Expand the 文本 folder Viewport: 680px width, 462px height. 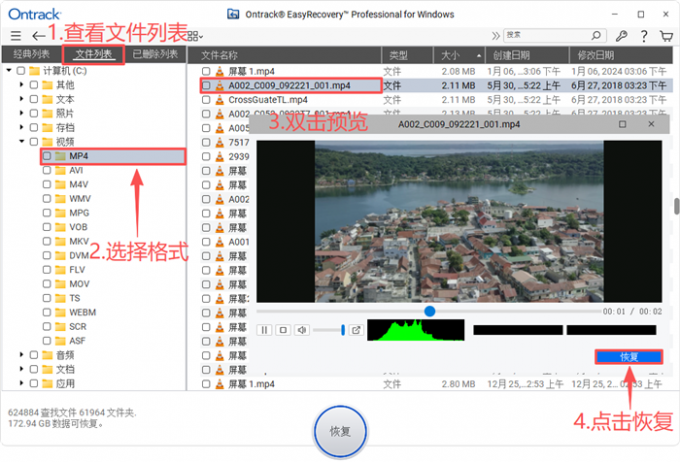(x=21, y=99)
